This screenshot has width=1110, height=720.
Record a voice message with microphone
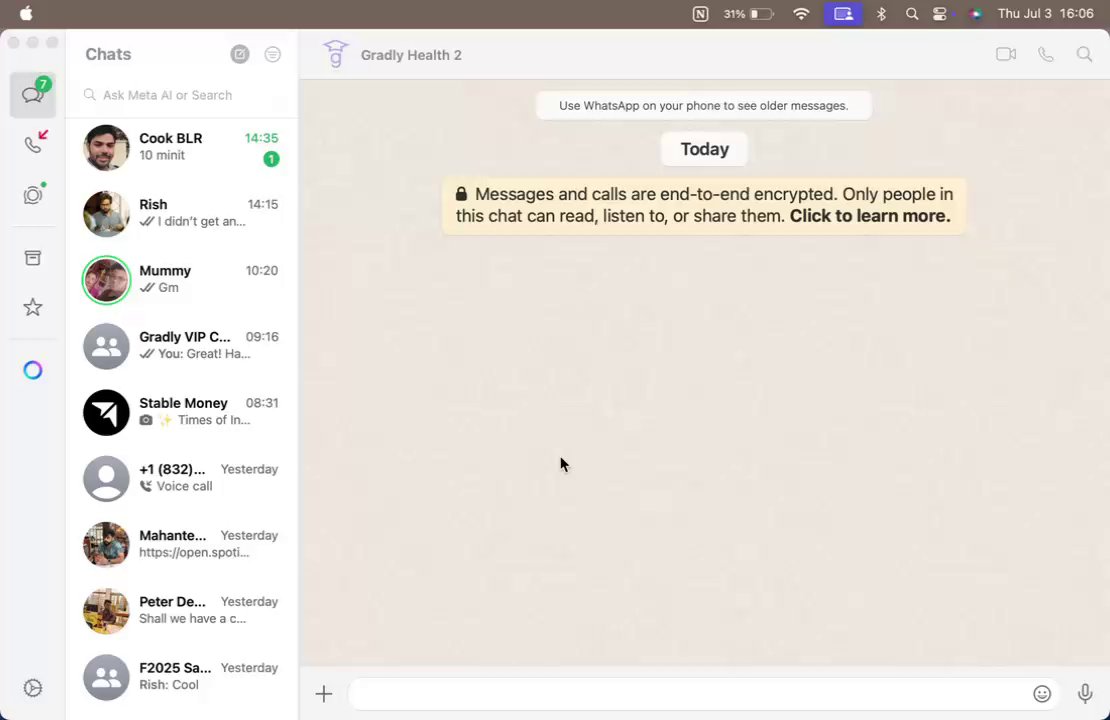click(x=1085, y=693)
